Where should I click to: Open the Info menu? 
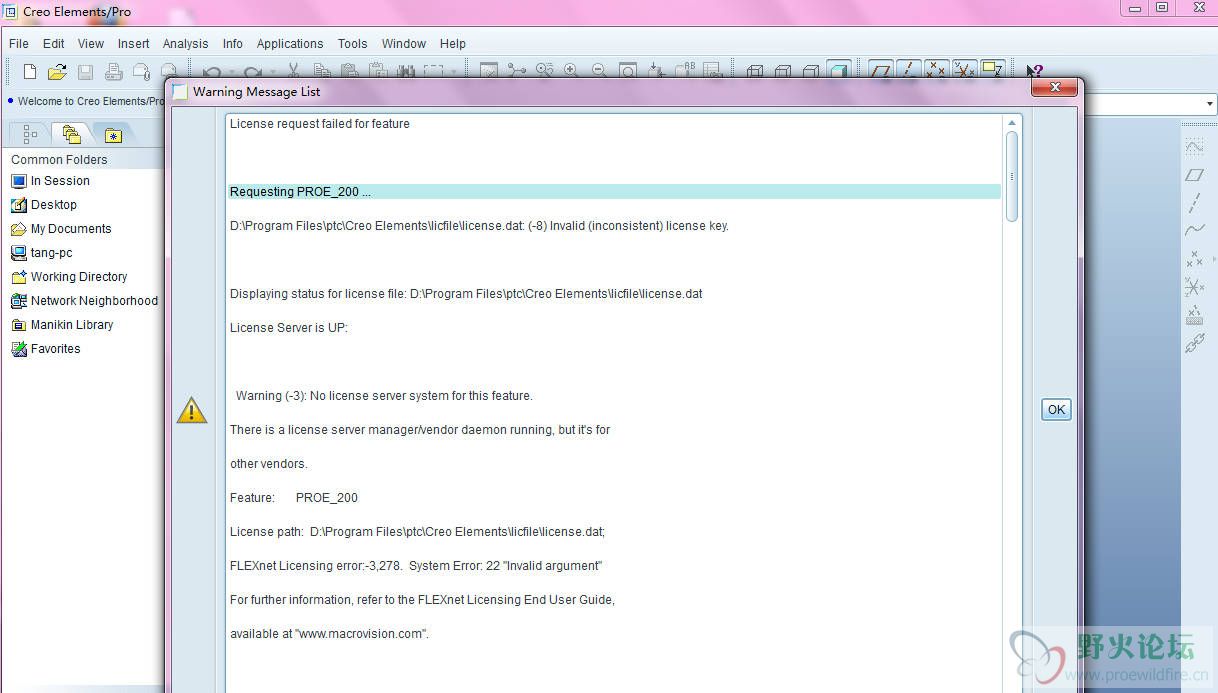coord(233,44)
